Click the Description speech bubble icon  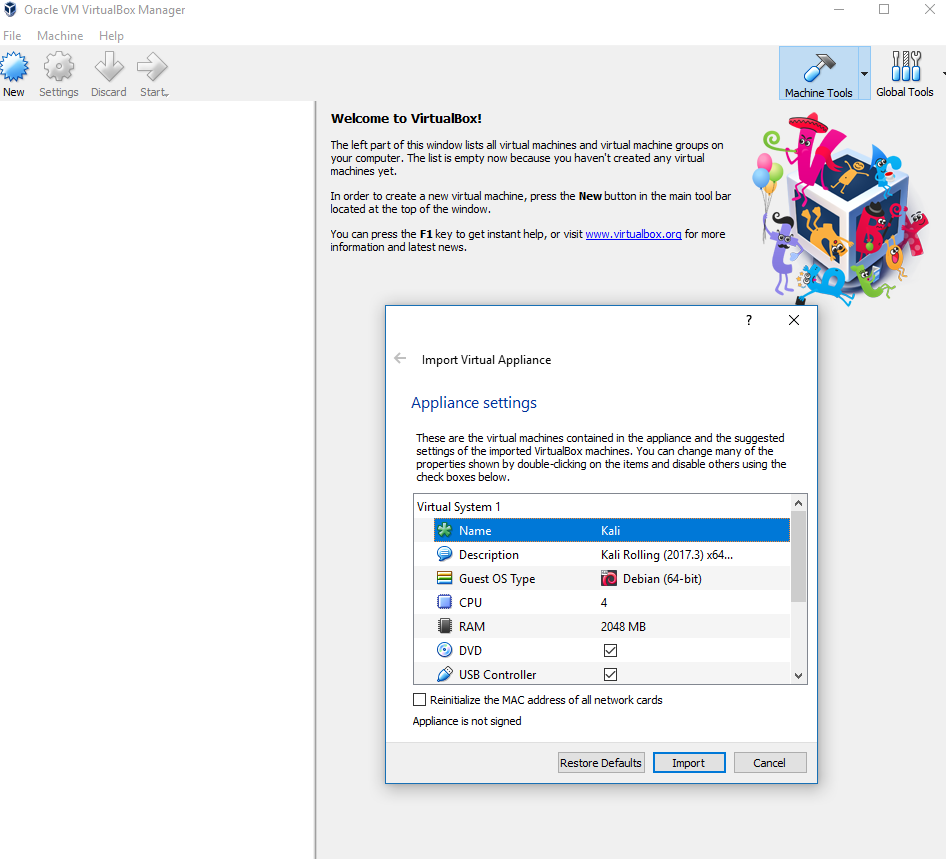click(x=445, y=554)
